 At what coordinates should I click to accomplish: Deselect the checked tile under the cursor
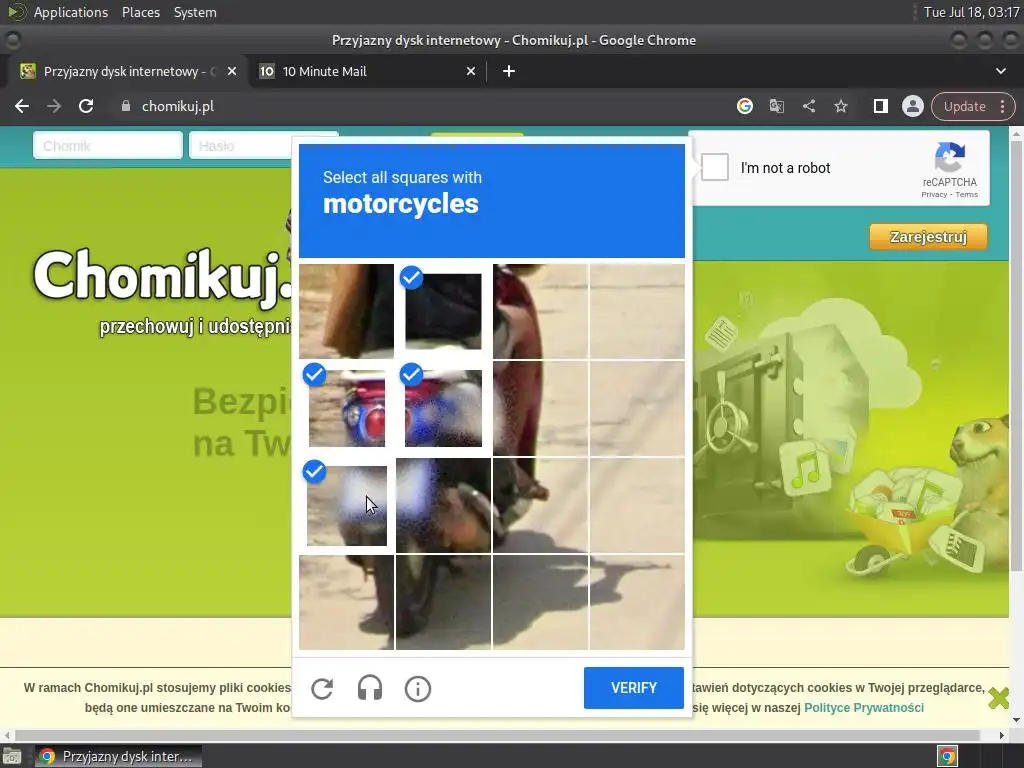(346, 505)
